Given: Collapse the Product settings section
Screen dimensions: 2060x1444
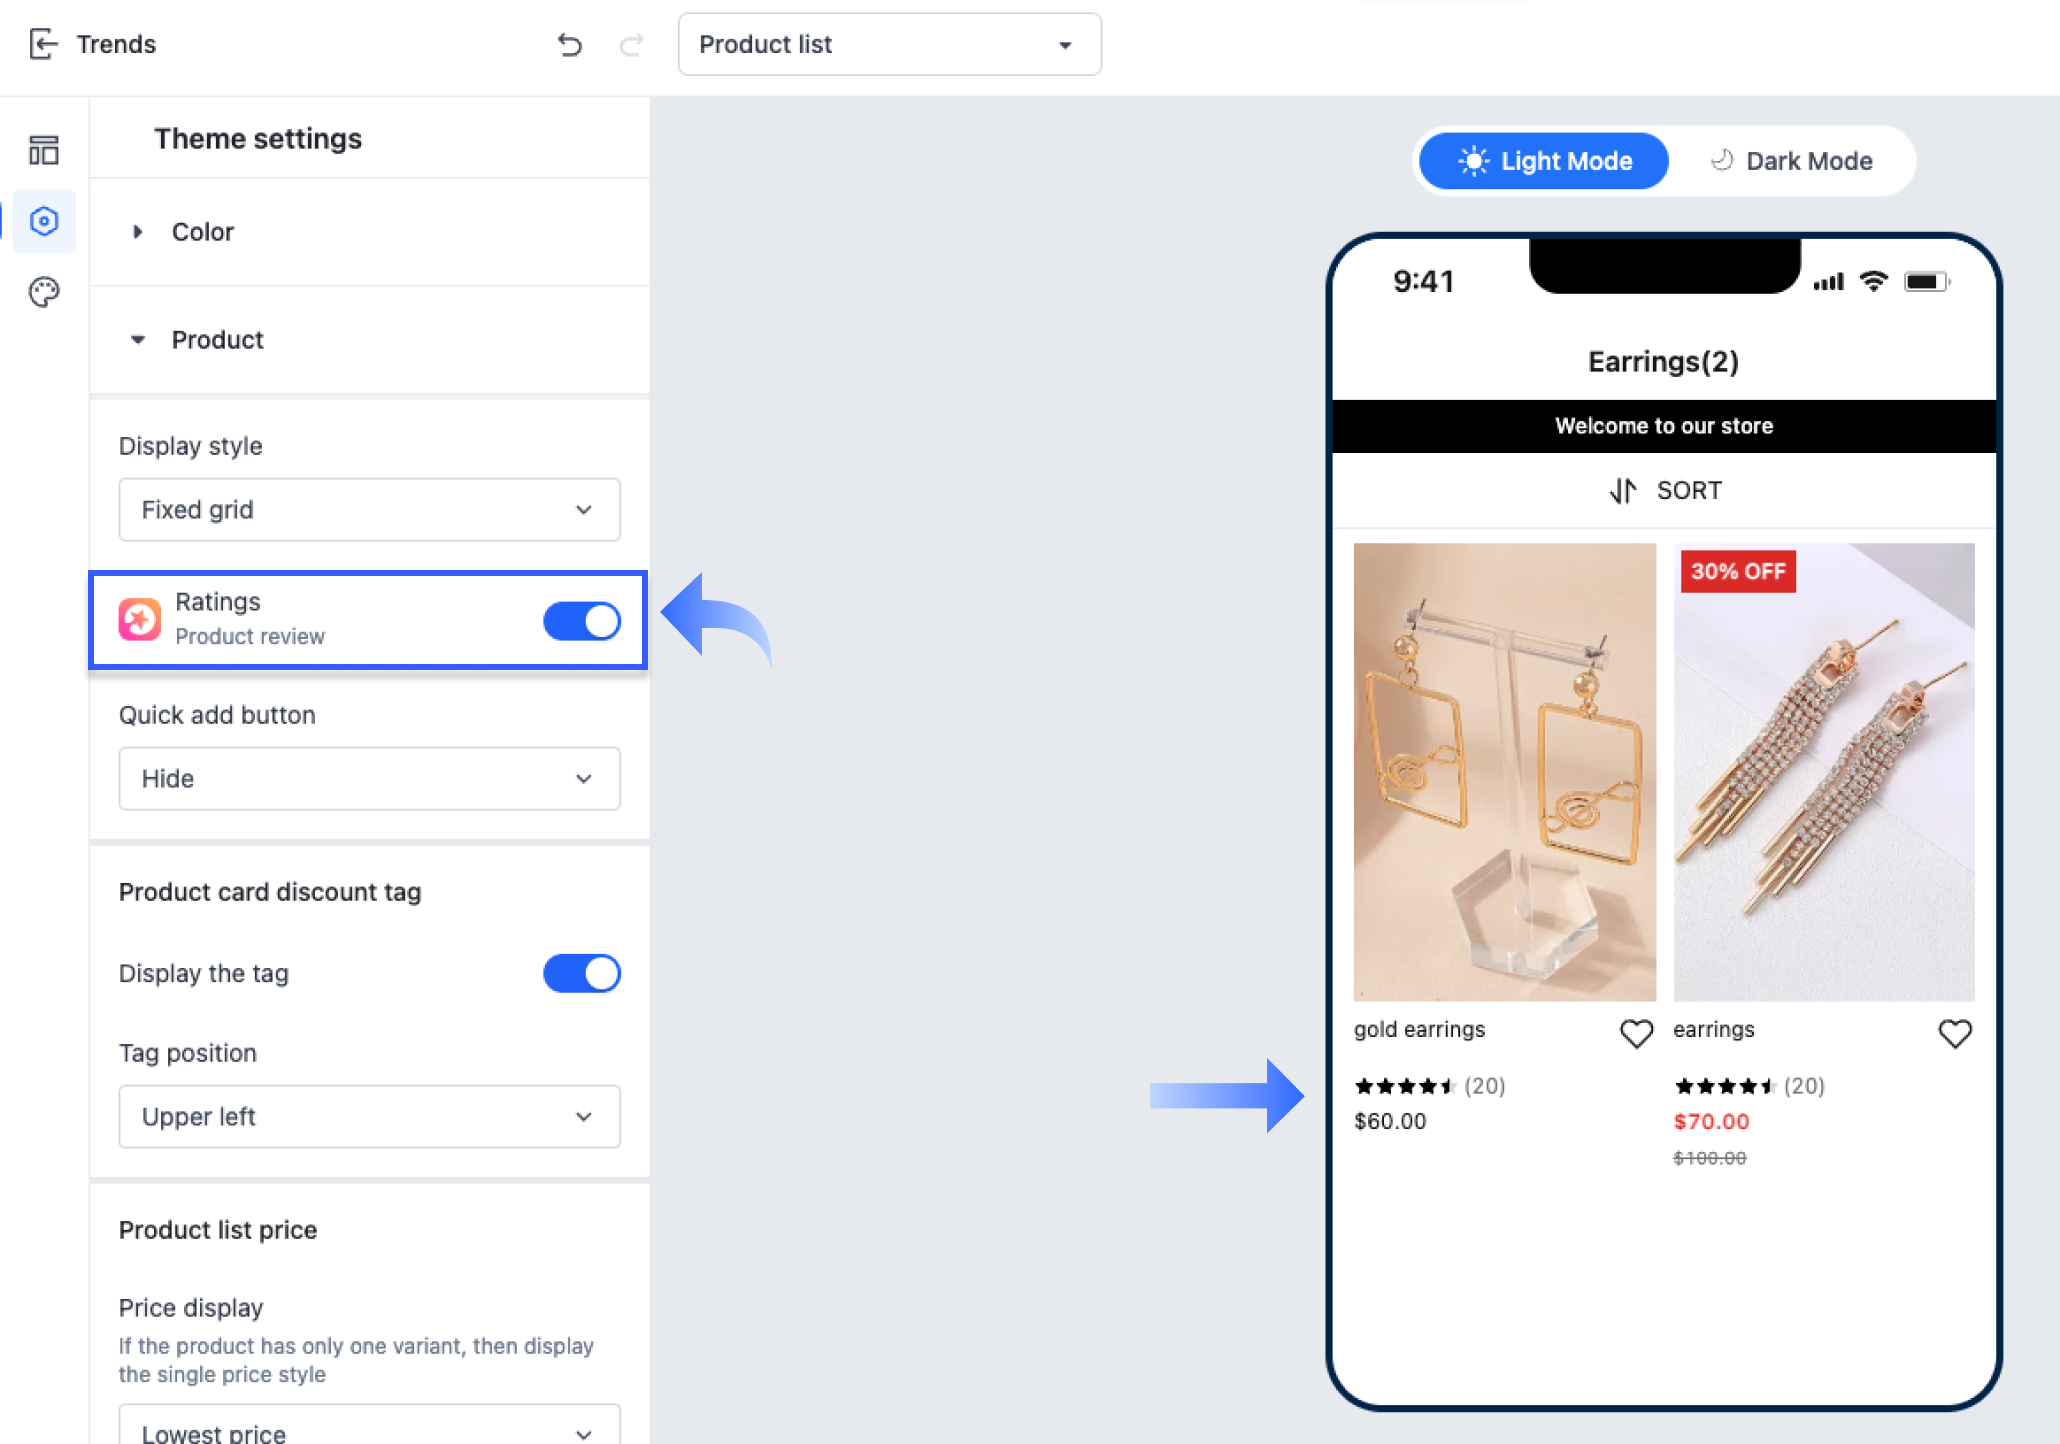Looking at the screenshot, I should (x=216, y=340).
